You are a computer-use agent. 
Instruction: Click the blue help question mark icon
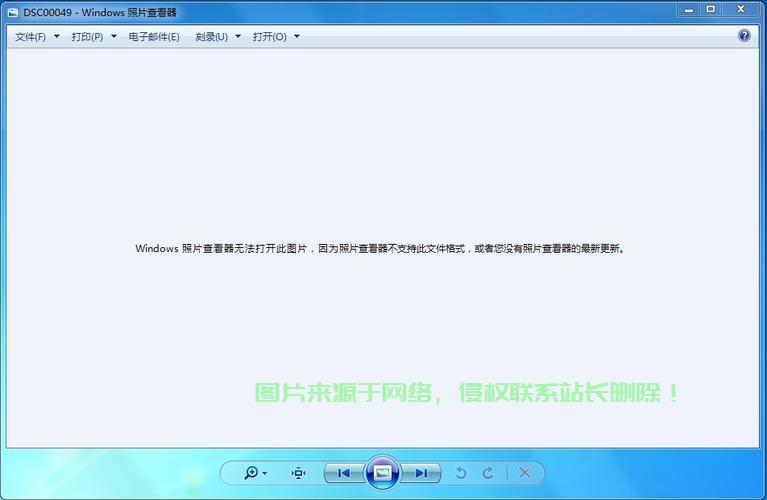[x=744, y=36]
